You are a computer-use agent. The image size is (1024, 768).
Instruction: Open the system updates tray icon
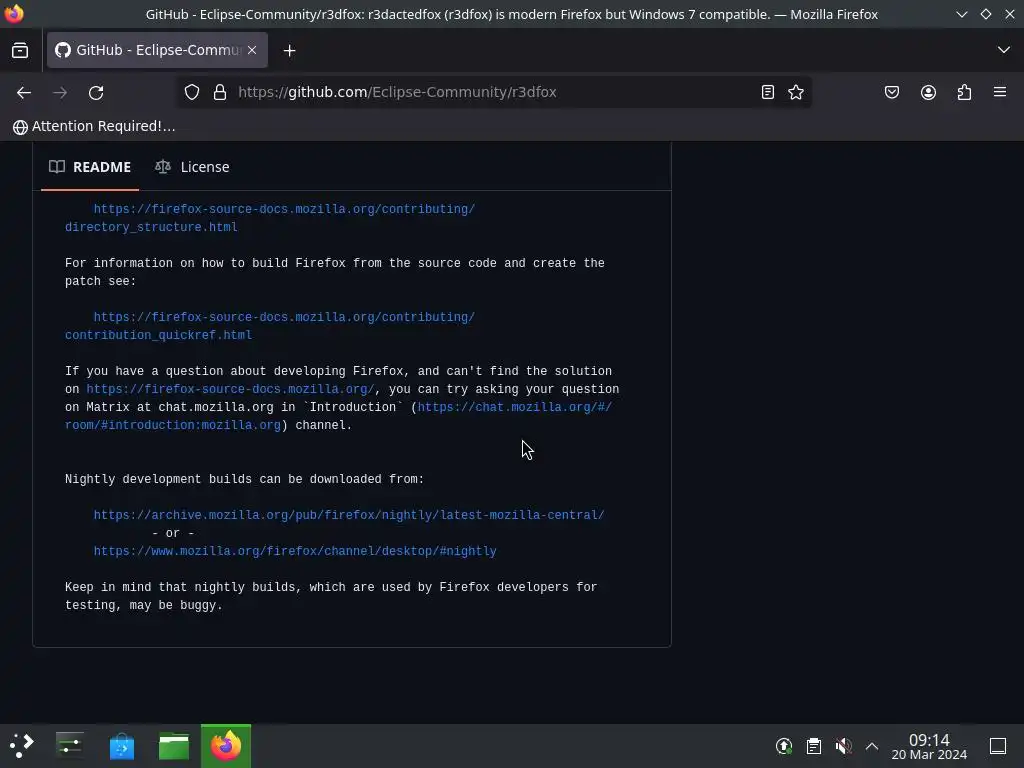[x=784, y=746]
